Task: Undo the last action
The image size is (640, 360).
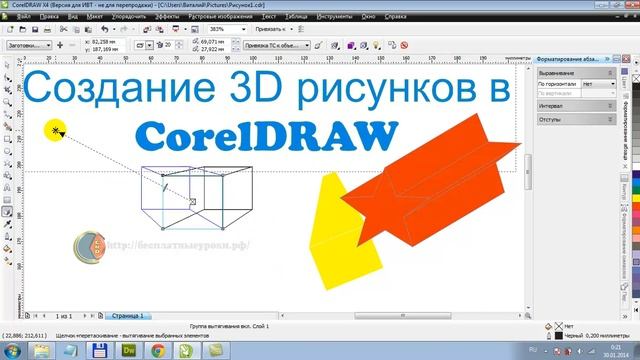Action: 105,29
